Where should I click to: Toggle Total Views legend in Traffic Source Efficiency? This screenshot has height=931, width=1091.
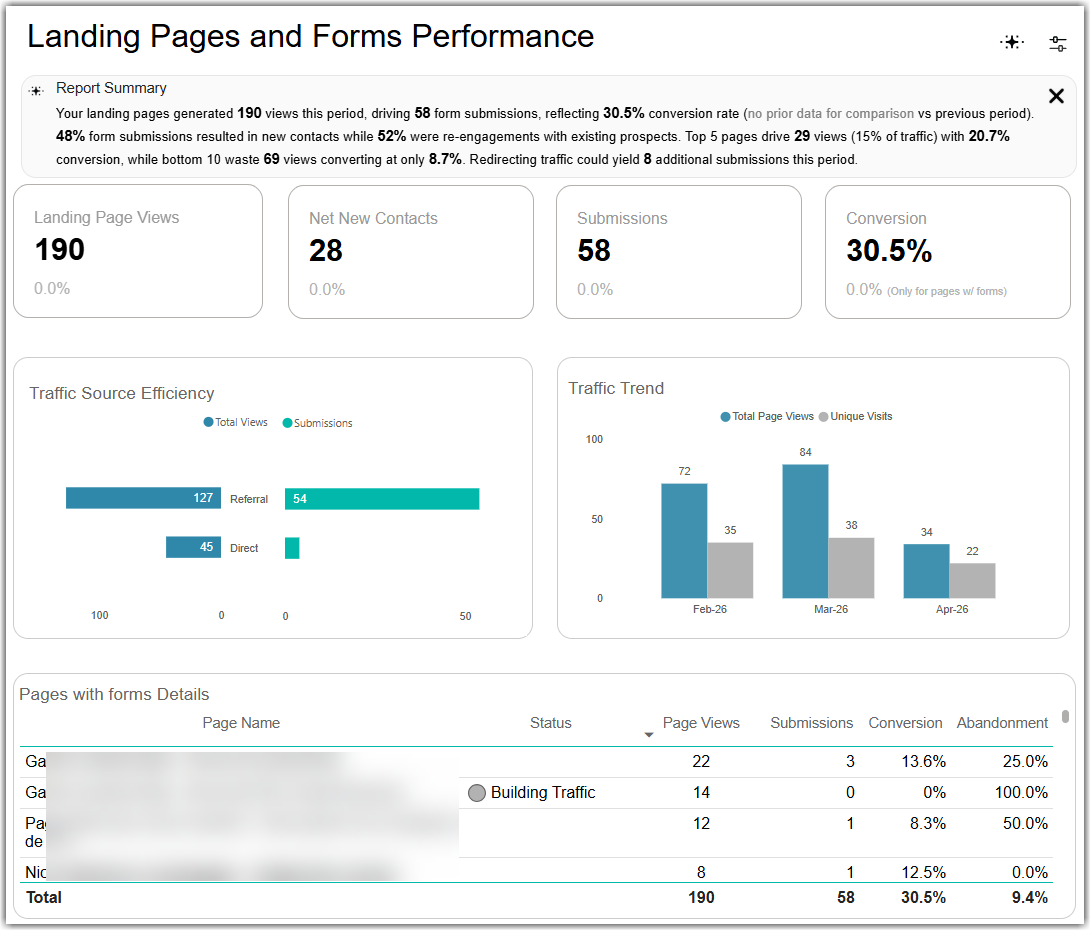click(235, 422)
